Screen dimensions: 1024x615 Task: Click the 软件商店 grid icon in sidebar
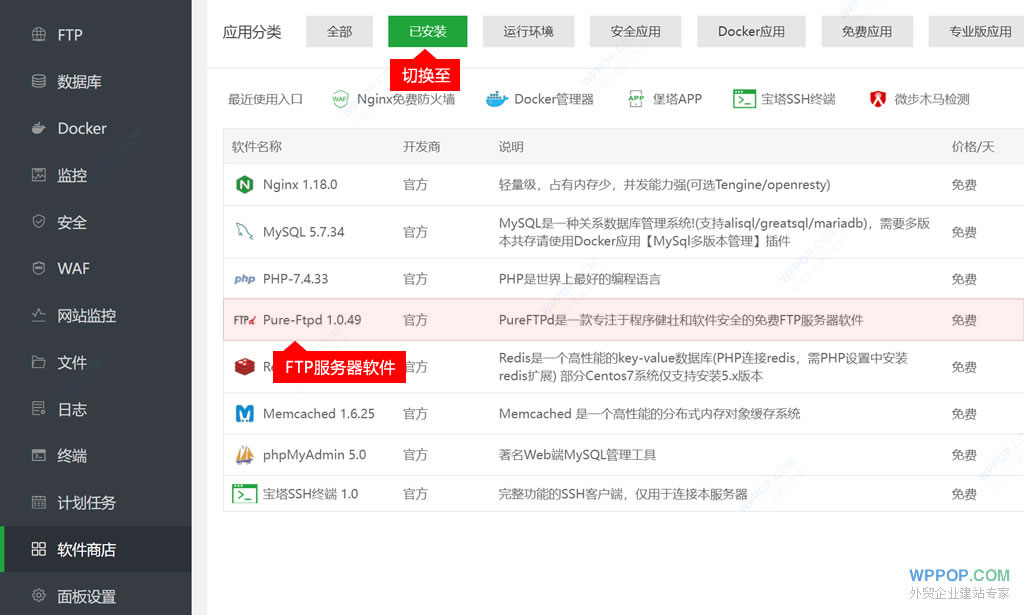point(39,549)
